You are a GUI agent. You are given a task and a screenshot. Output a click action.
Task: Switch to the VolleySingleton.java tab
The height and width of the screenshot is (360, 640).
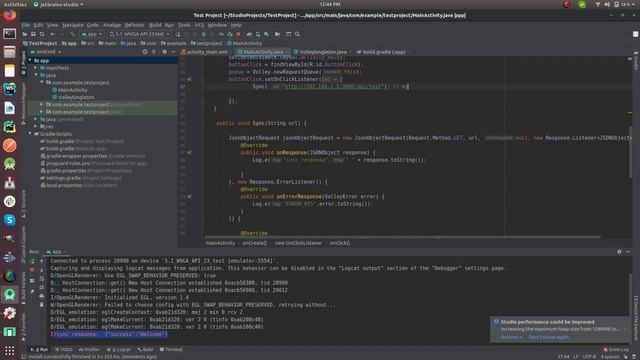pyautogui.click(x=322, y=52)
